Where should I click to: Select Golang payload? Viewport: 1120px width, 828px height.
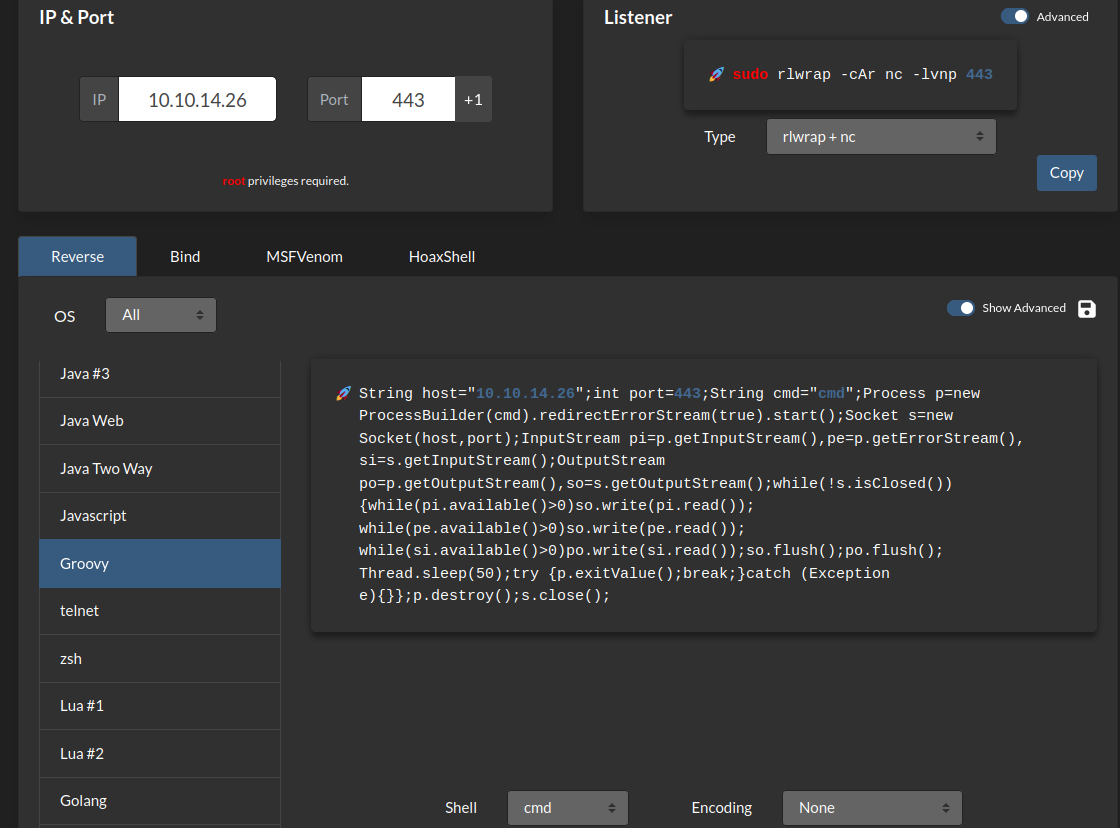[160, 801]
